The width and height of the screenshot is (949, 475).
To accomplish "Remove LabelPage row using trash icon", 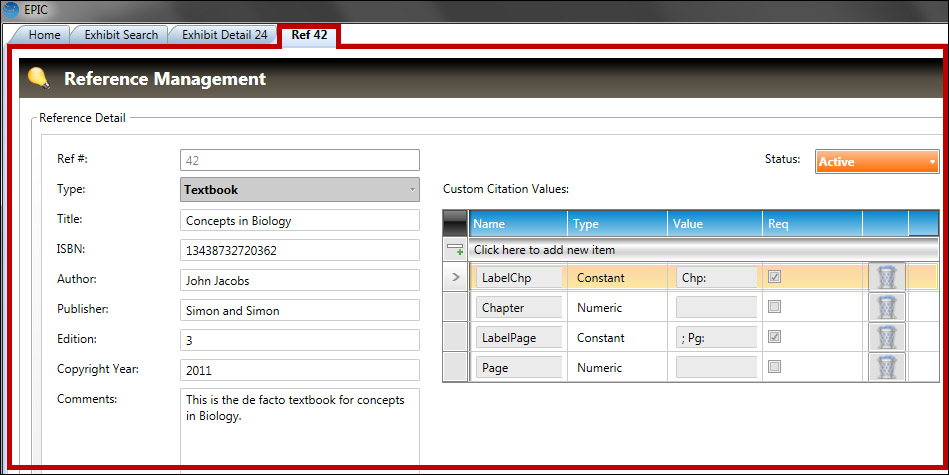I will (886, 337).
